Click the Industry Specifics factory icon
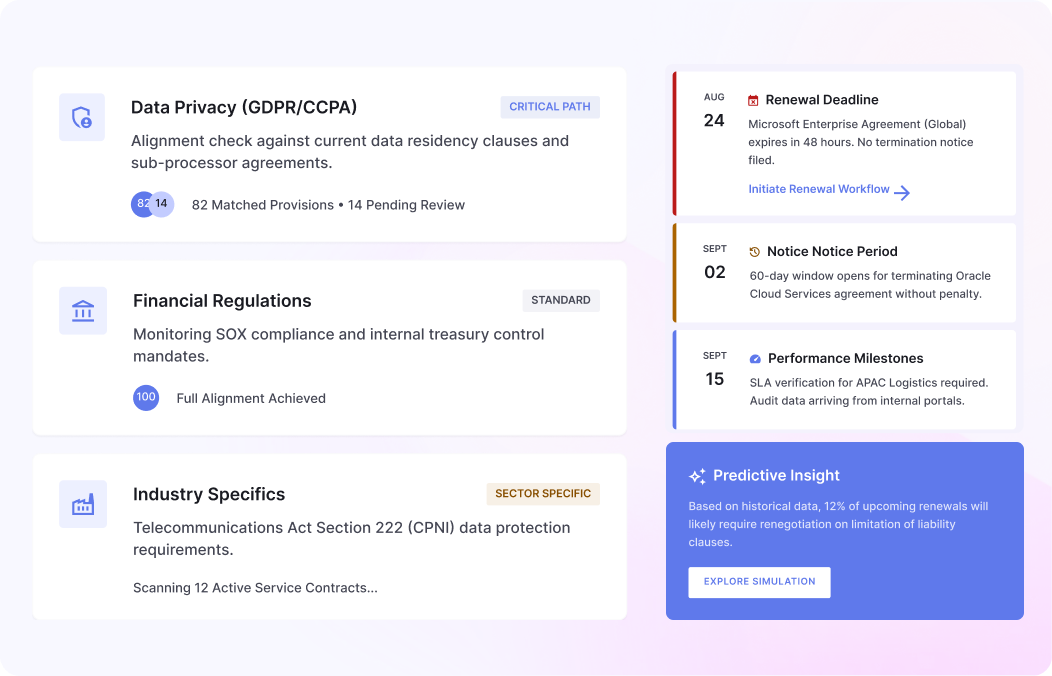Image resolution: width=1052 pixels, height=676 pixels. tap(83, 504)
